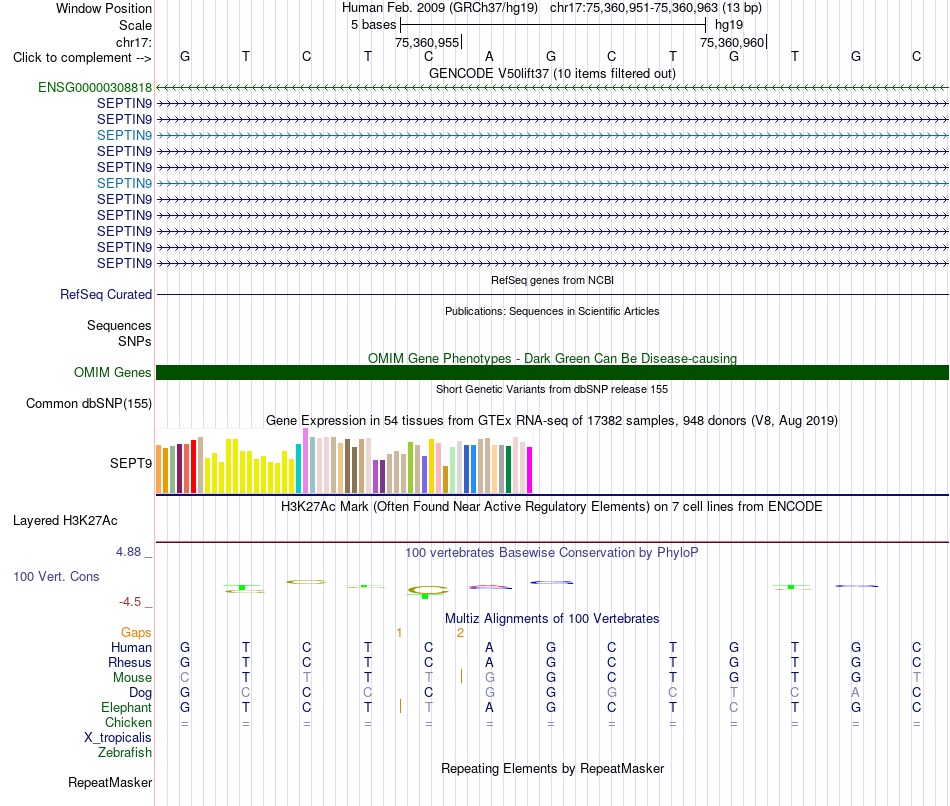
Task: Click the cyan bar in SEPT9 expression chart
Action: click(299, 468)
